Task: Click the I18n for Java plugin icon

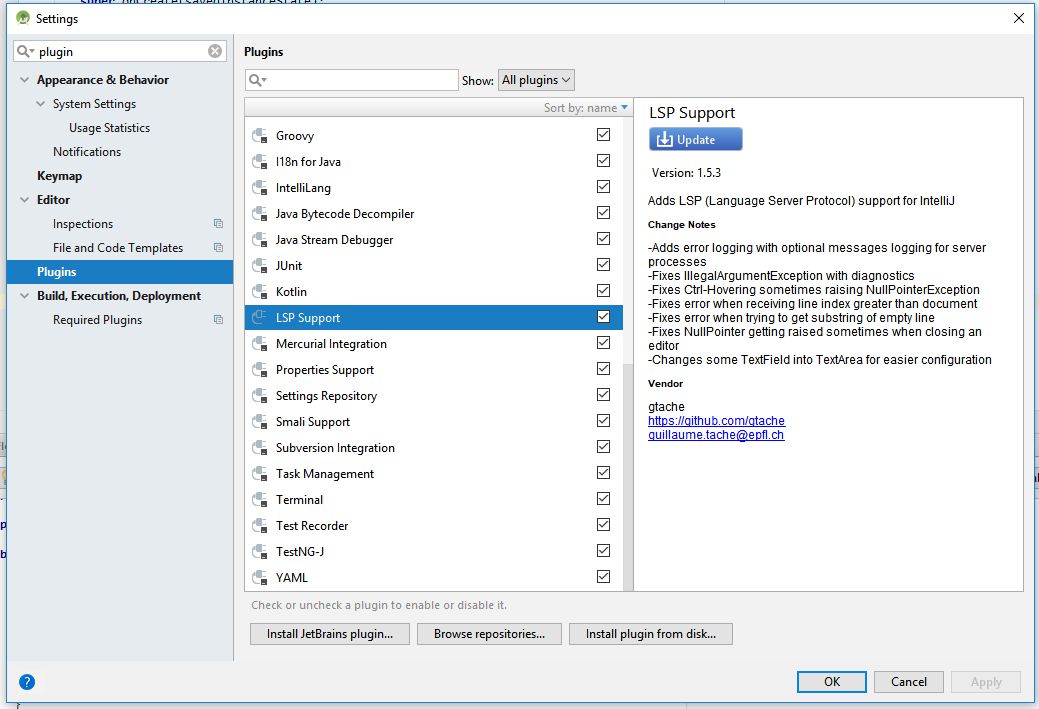Action: point(260,162)
